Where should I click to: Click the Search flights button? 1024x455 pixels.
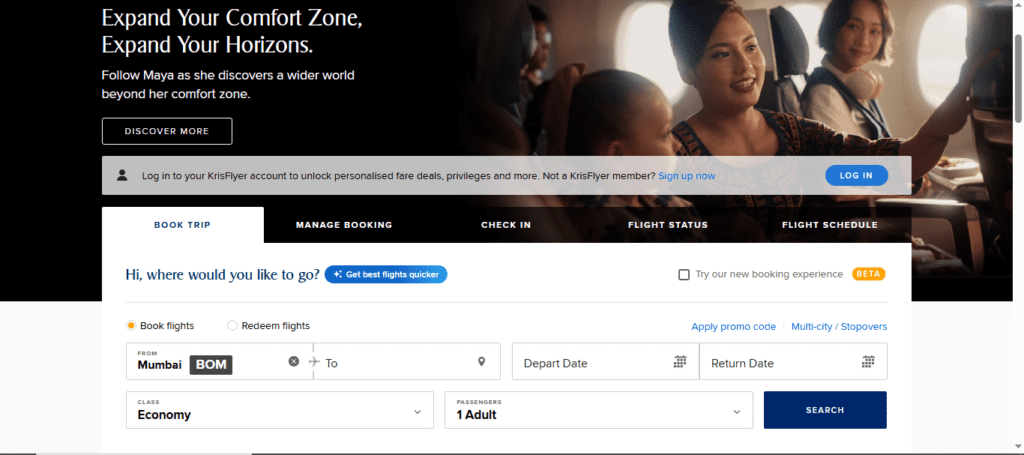(x=825, y=410)
